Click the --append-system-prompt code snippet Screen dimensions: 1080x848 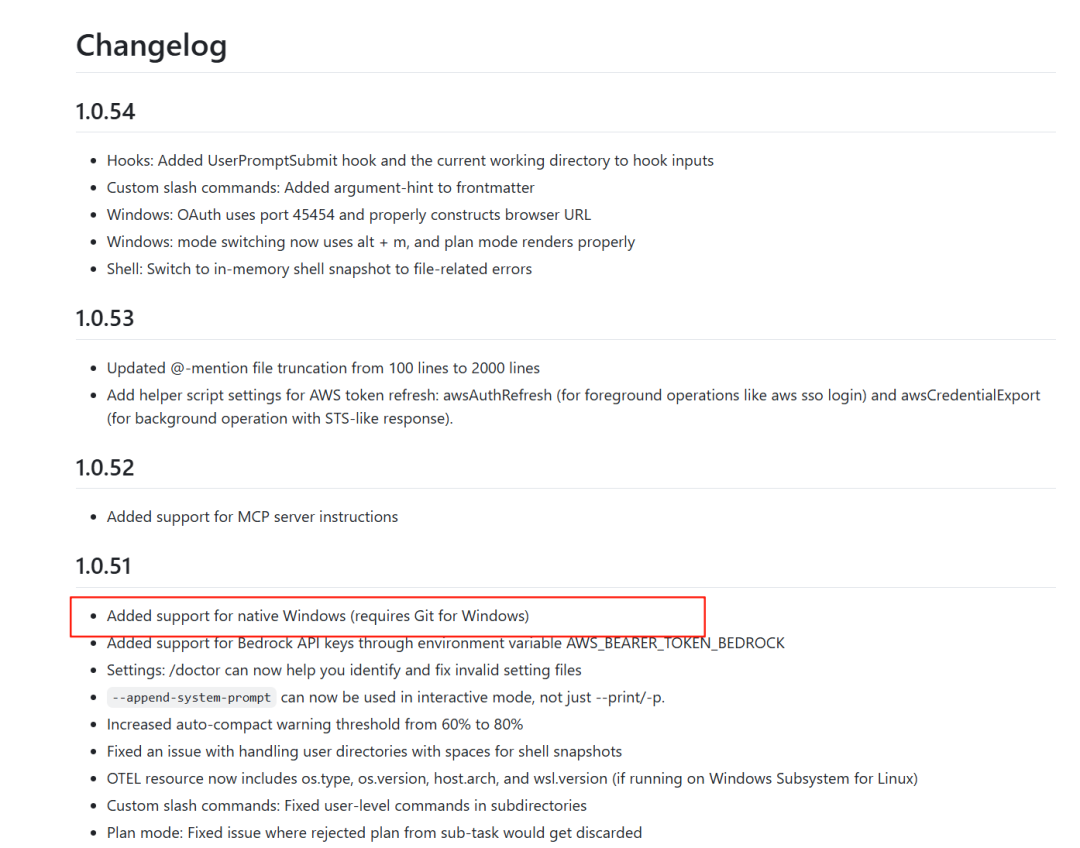(x=191, y=697)
